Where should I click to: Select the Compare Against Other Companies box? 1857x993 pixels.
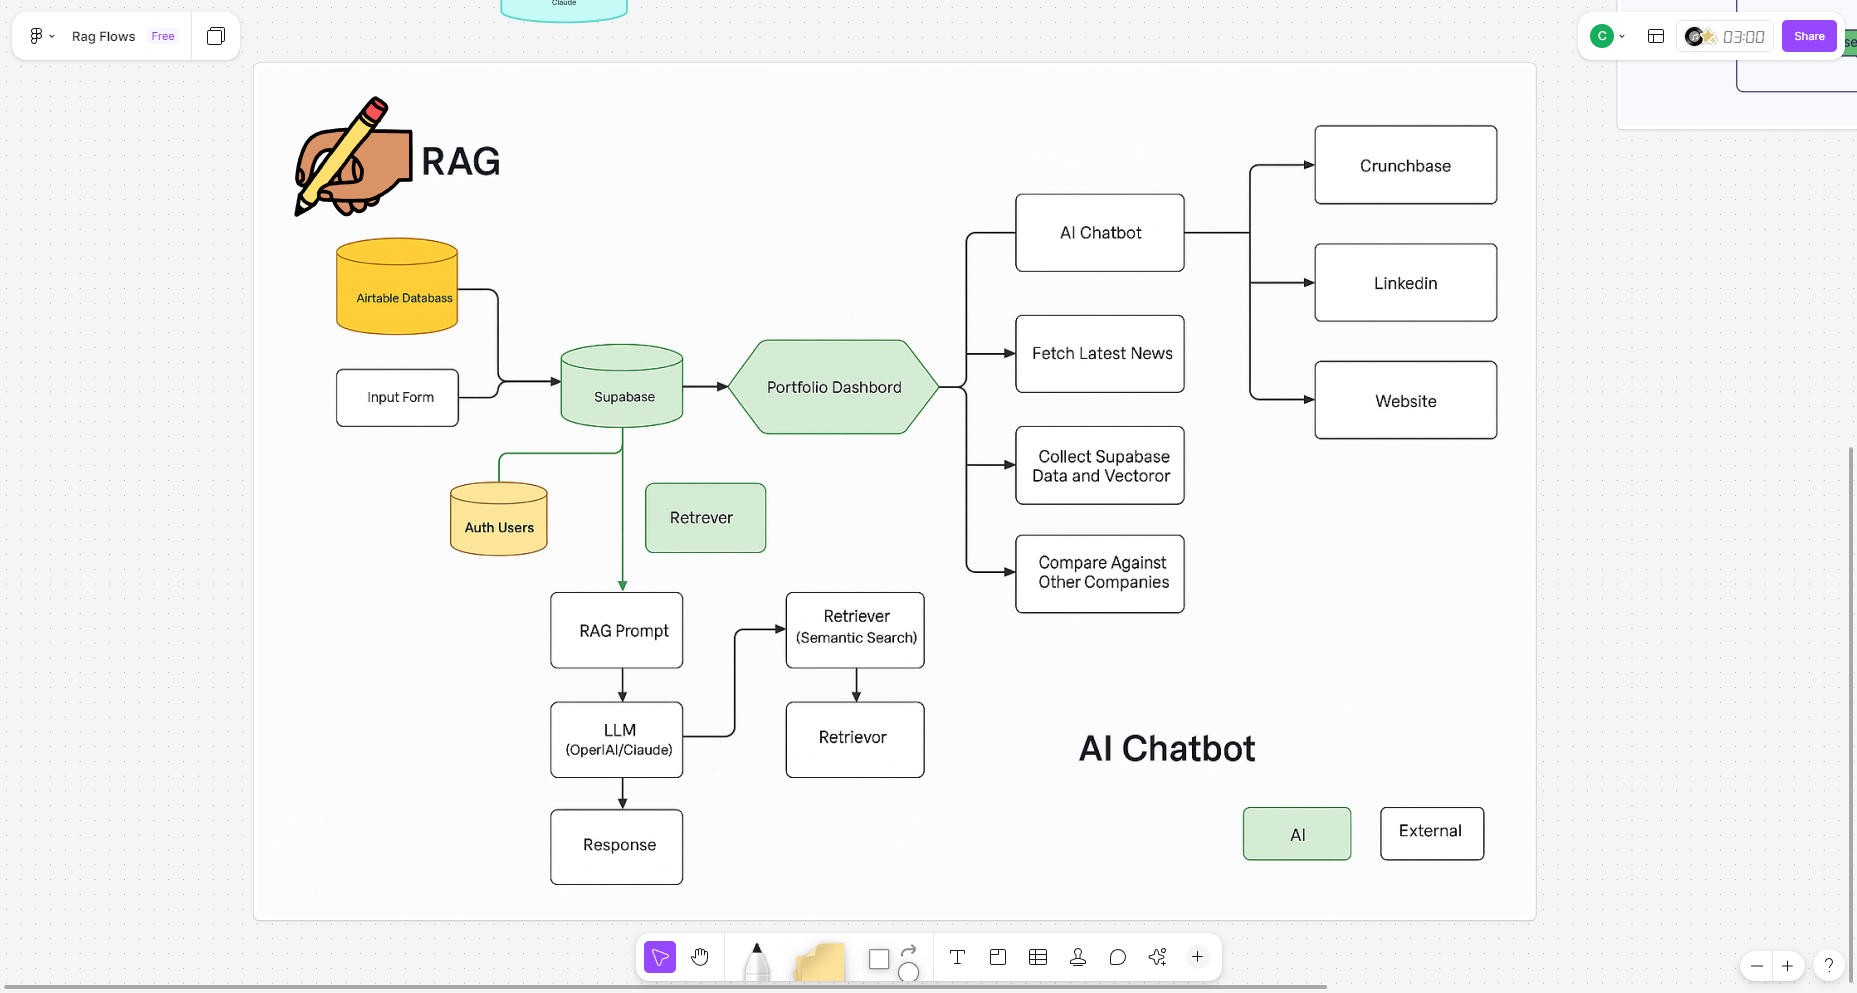pyautogui.click(x=1100, y=574)
